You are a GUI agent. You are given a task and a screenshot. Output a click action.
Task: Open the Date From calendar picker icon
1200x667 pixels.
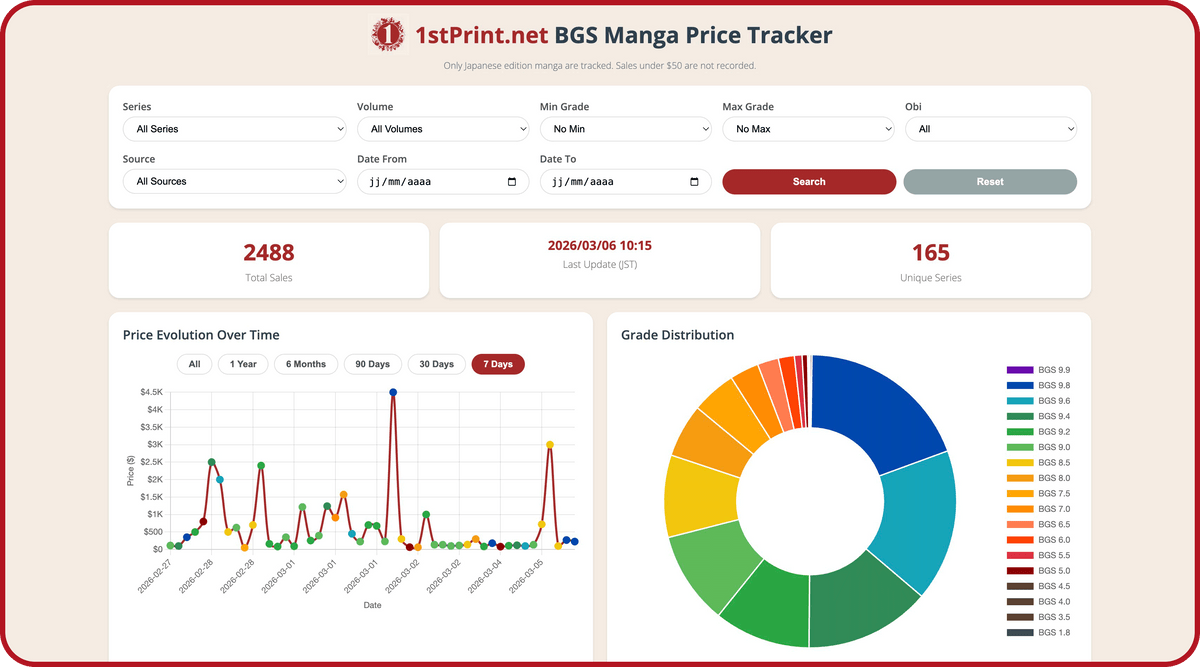(512, 182)
